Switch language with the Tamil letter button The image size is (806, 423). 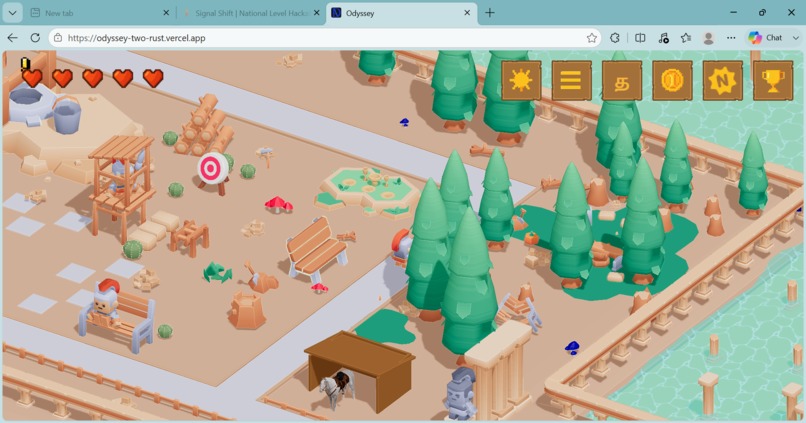621,81
